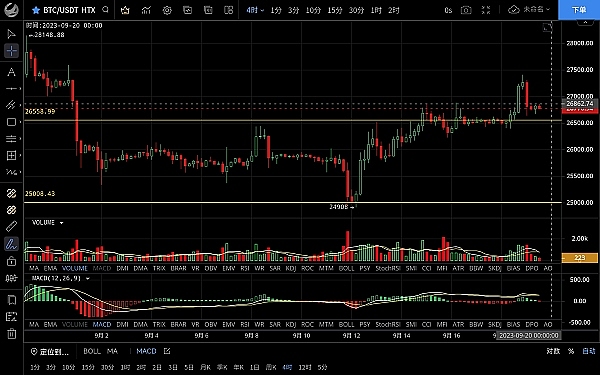Expand the VOLUME indicator dropdown arrow

[61, 223]
